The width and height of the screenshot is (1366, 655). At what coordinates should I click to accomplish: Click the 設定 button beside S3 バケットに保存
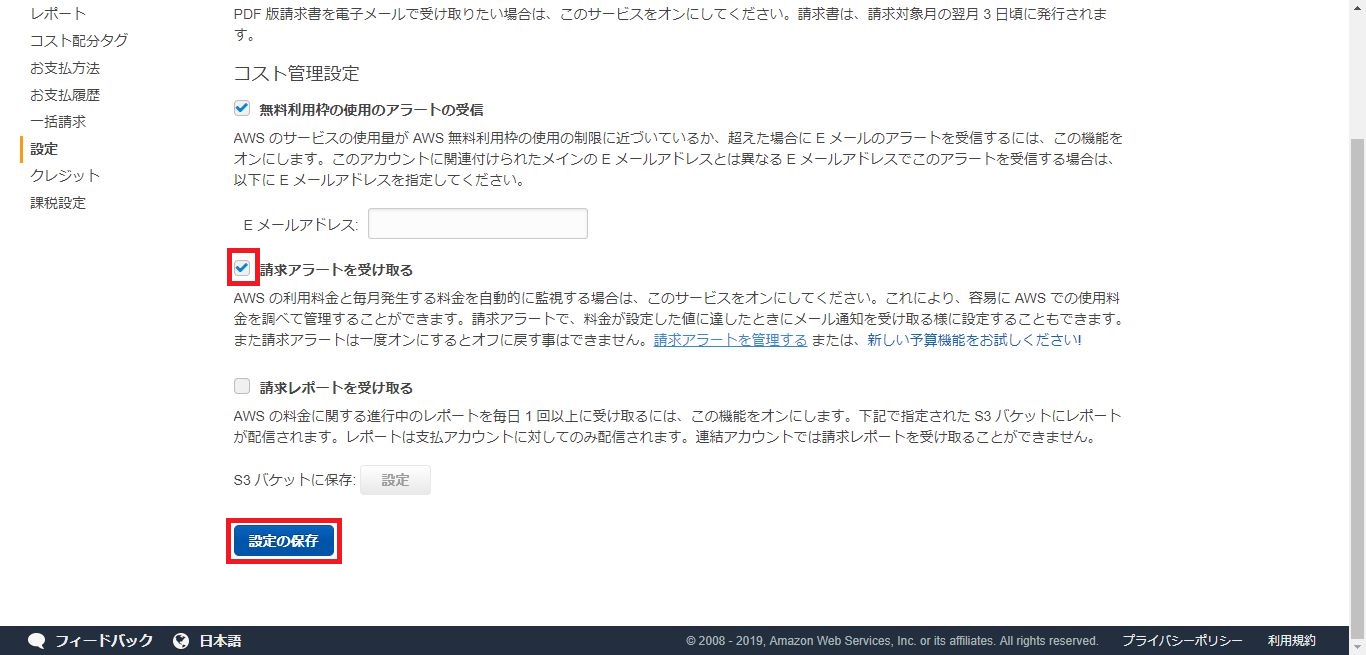(395, 480)
